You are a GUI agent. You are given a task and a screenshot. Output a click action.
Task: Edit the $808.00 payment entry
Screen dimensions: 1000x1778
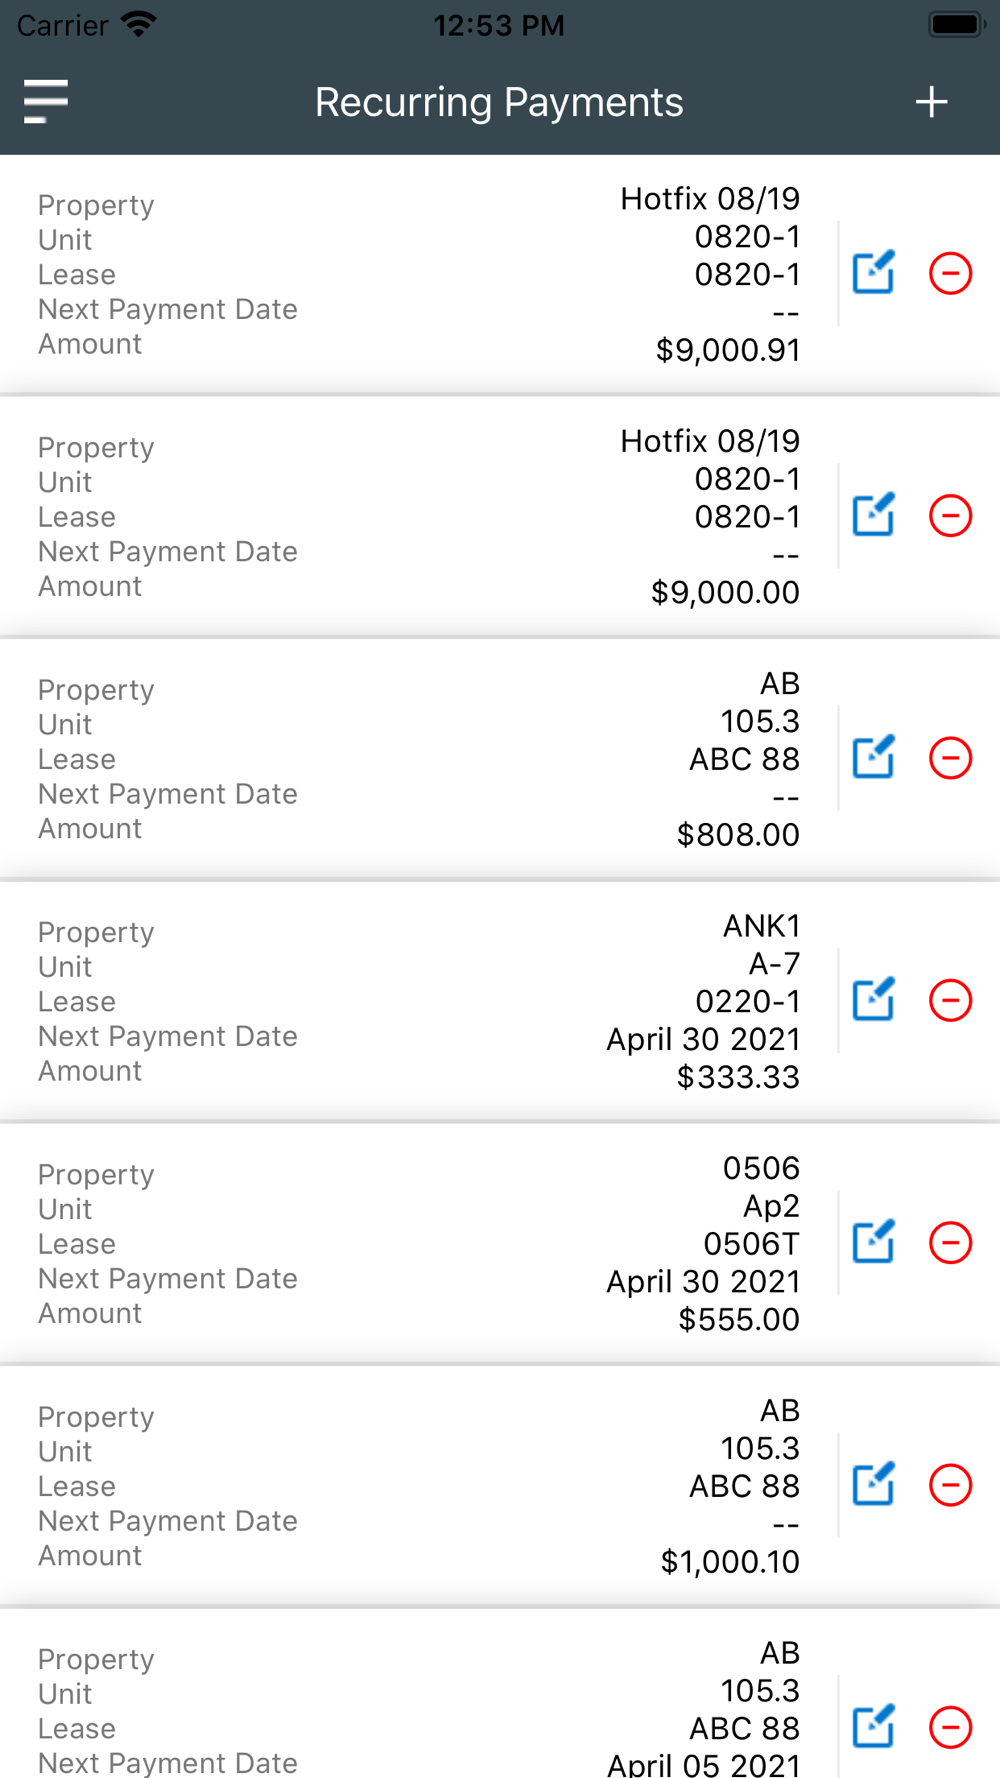pos(873,758)
